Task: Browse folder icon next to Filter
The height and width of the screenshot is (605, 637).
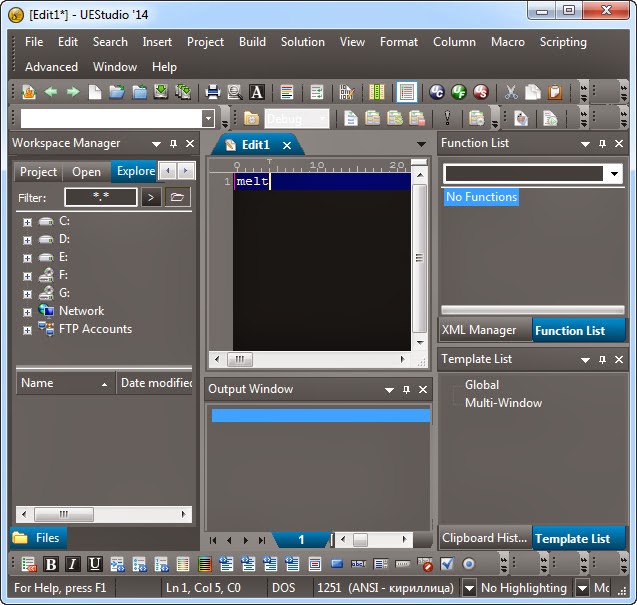Action: point(178,197)
